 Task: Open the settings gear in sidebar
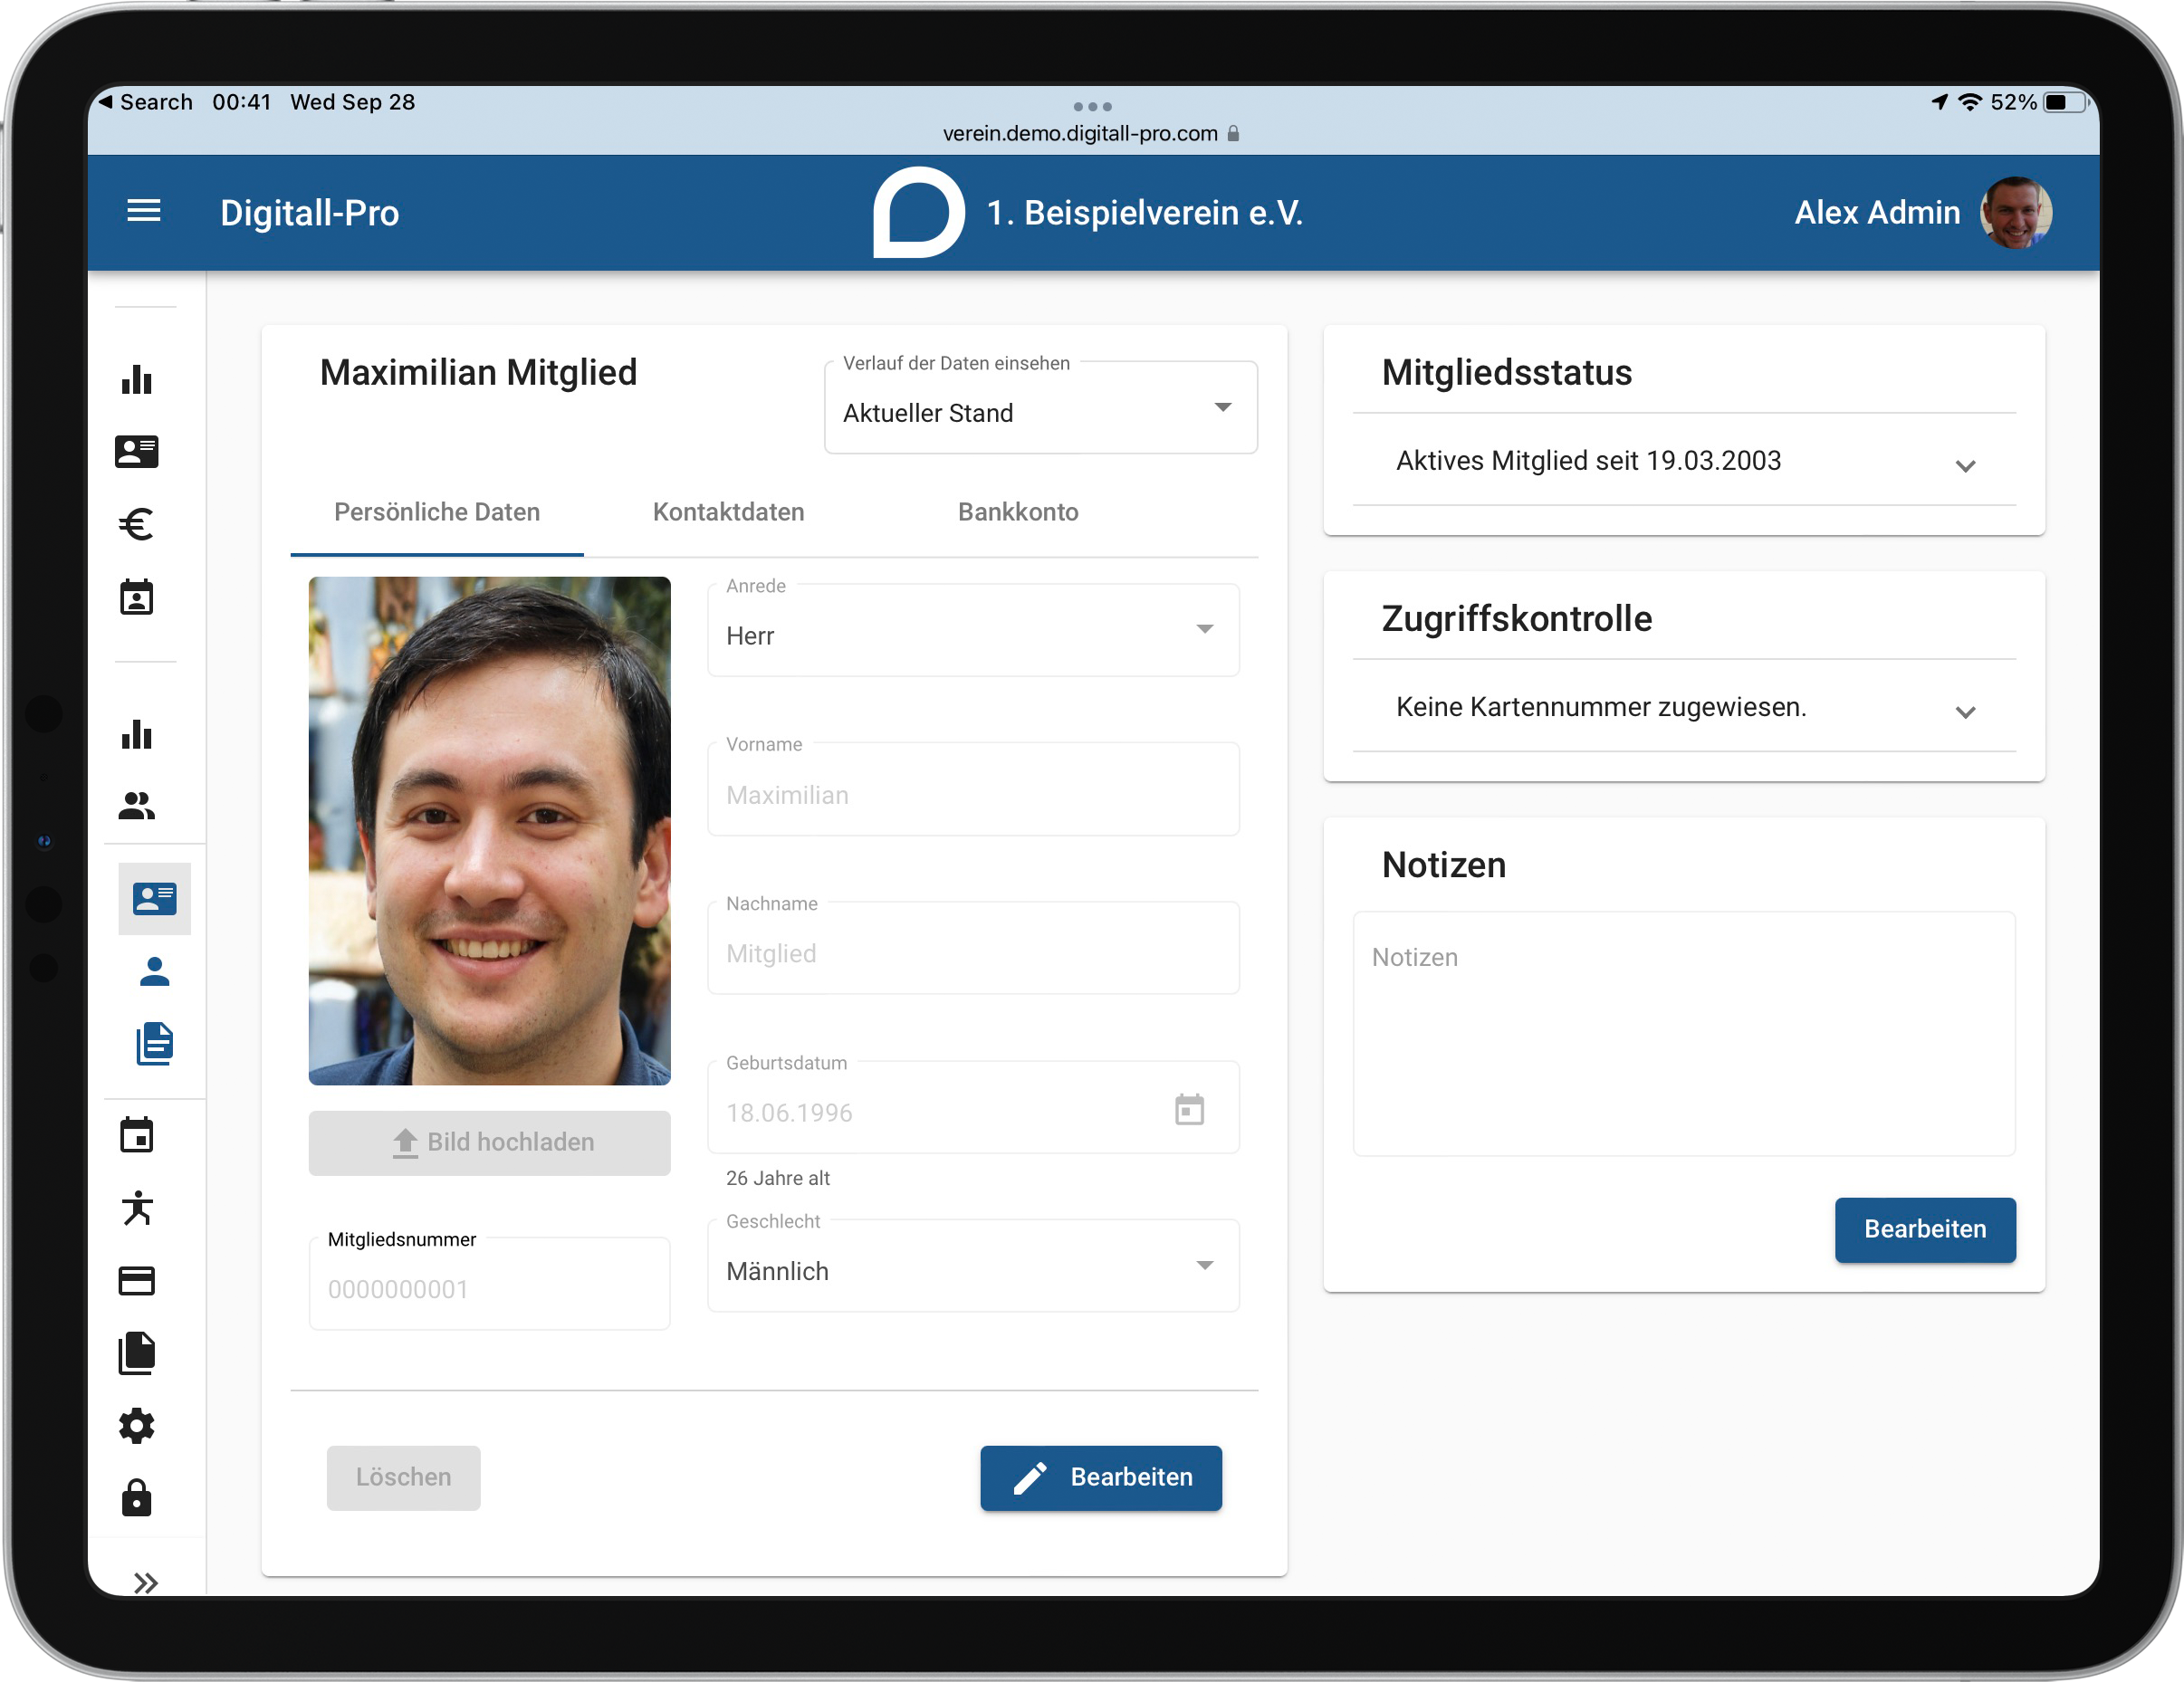point(137,1426)
